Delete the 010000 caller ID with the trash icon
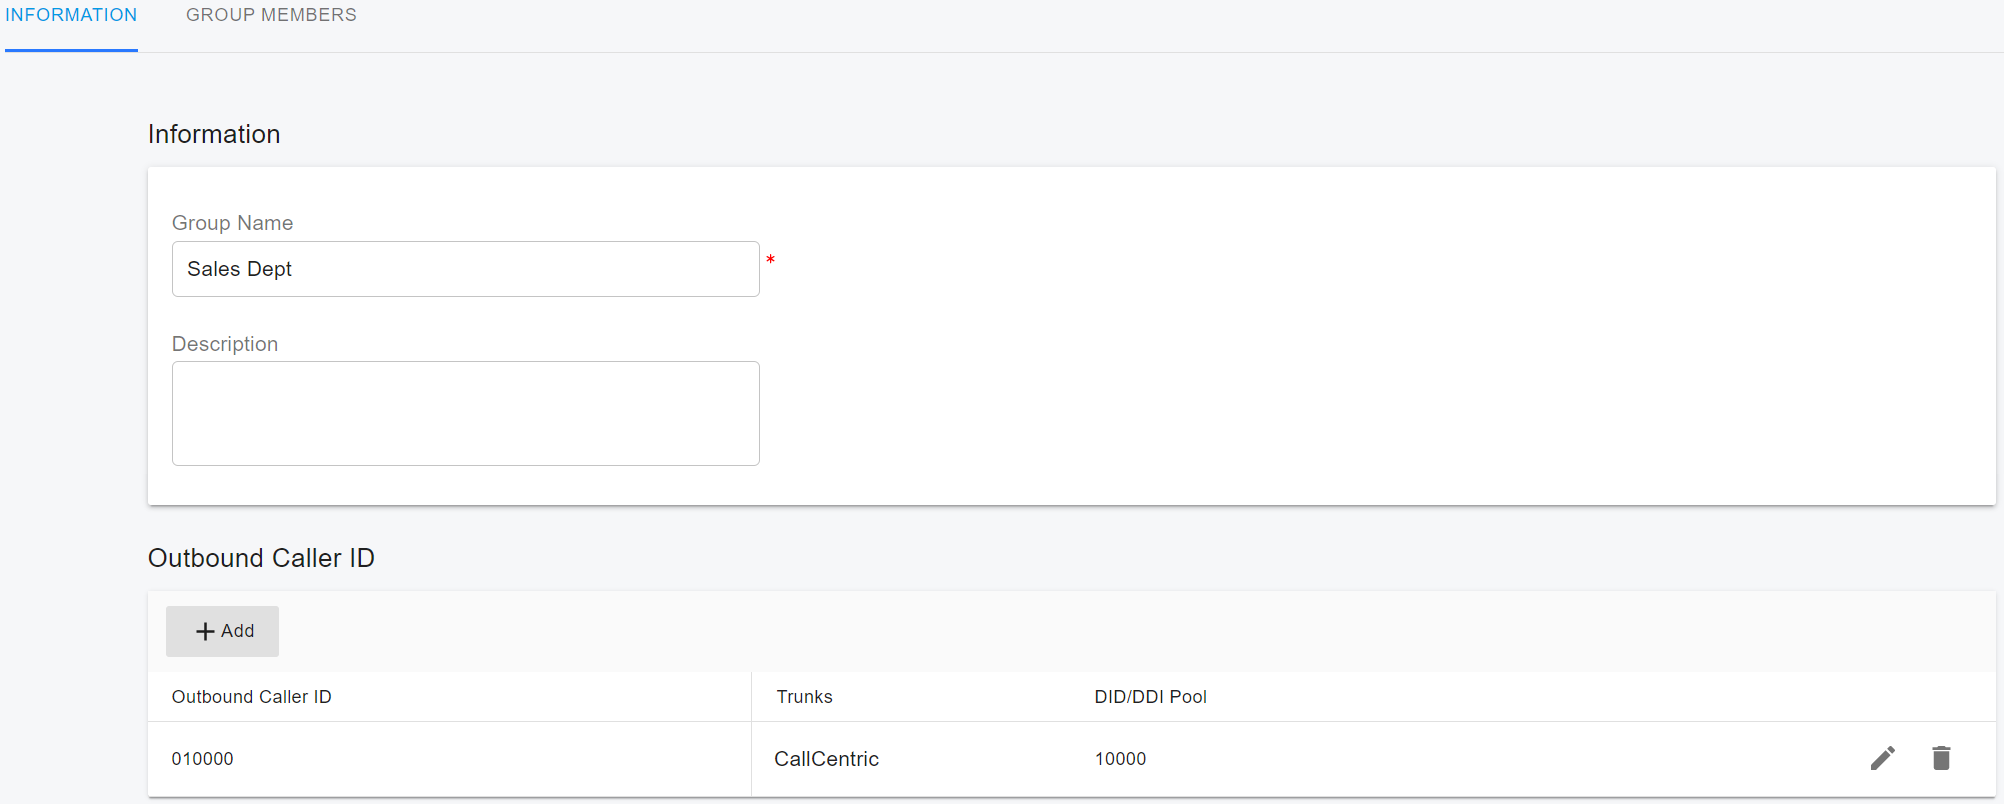 coord(1941,758)
